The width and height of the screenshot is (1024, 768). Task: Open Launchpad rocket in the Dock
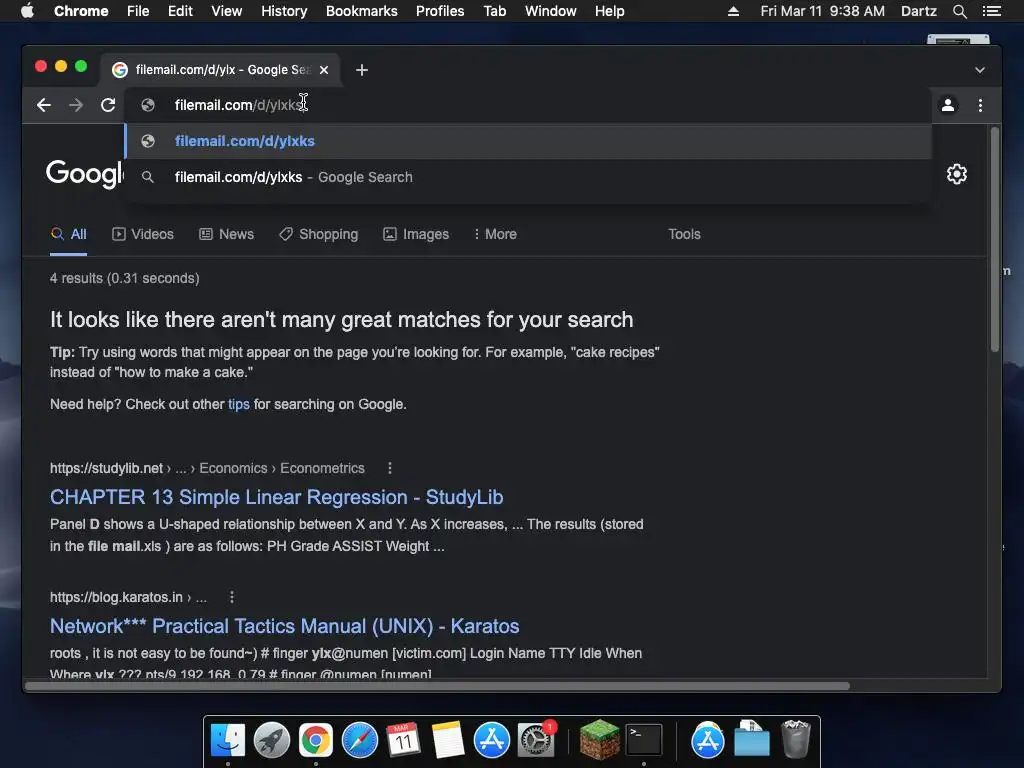click(x=272, y=740)
